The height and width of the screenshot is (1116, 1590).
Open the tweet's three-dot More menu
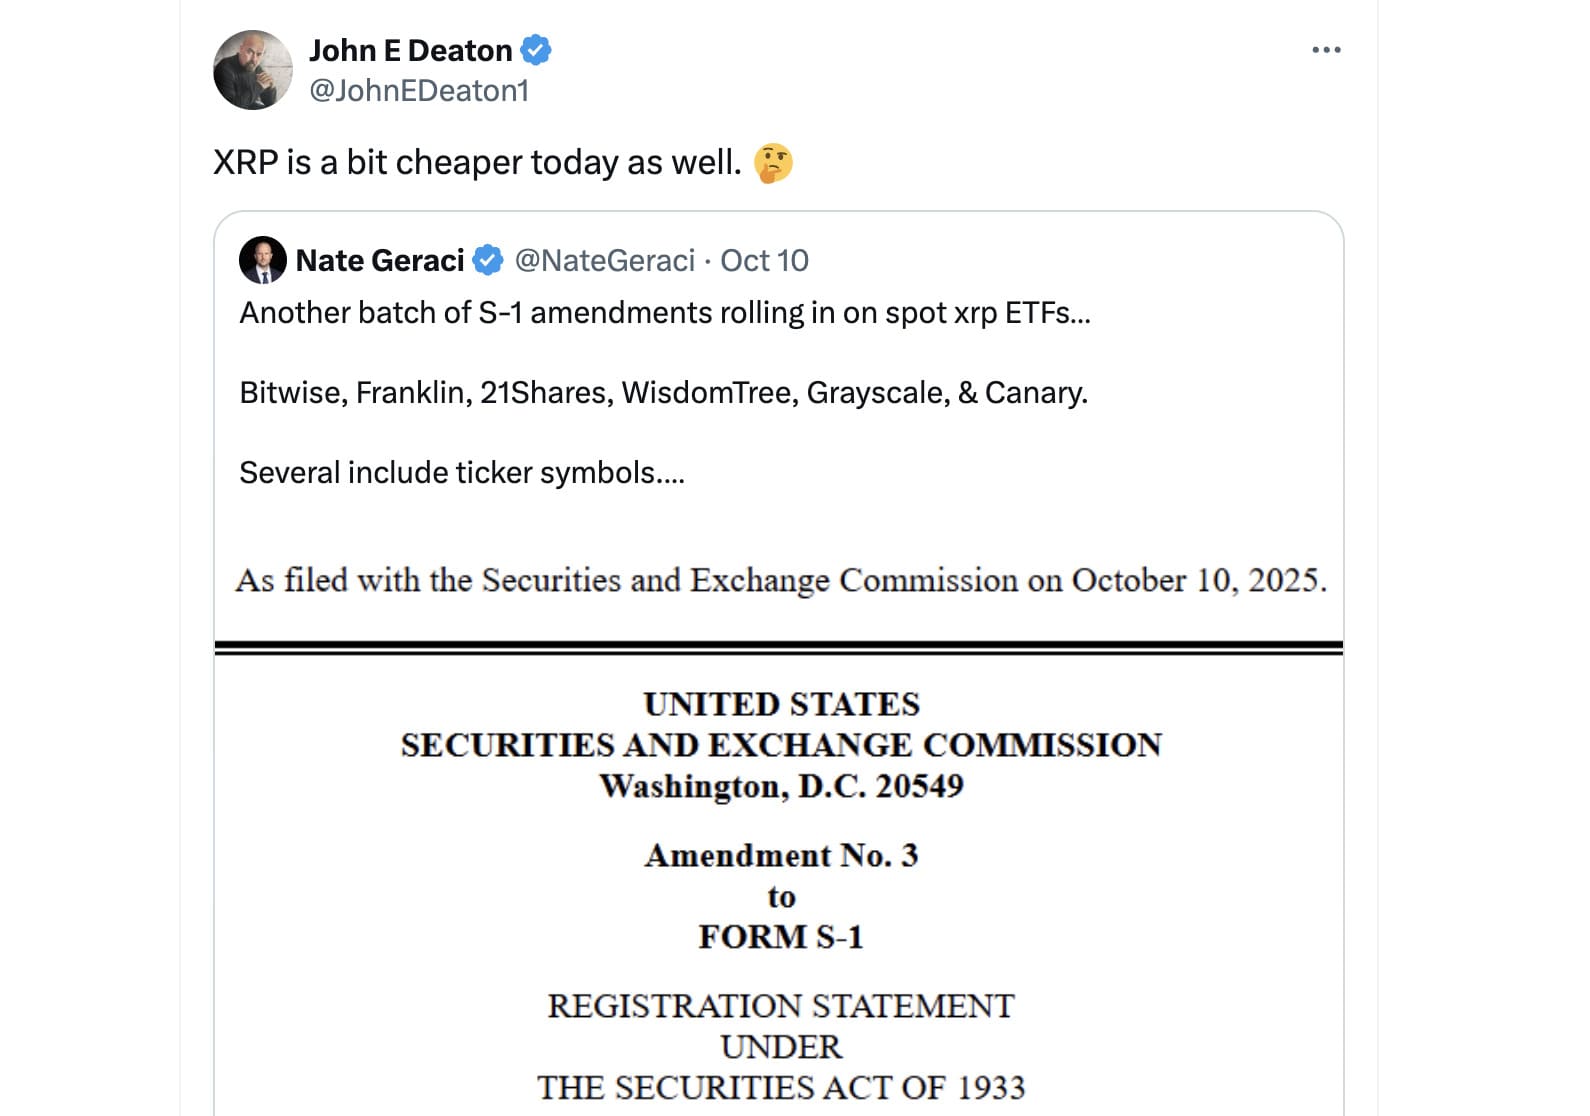(x=1326, y=50)
